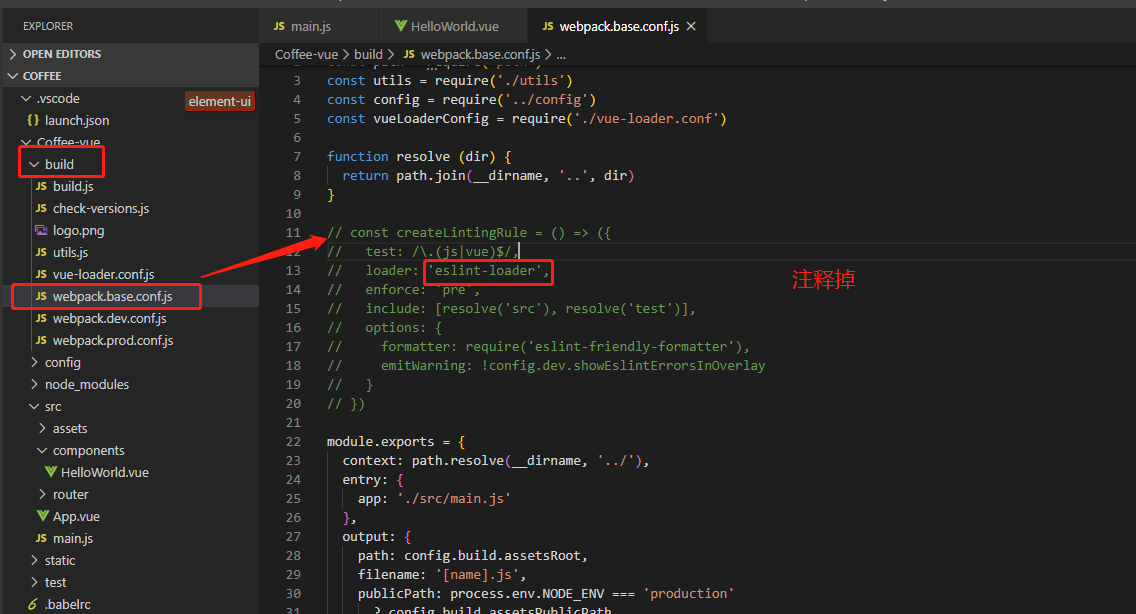The width and height of the screenshot is (1136, 614).
Task: Collapse the COFFEE workspace section
Action: click(x=13, y=75)
